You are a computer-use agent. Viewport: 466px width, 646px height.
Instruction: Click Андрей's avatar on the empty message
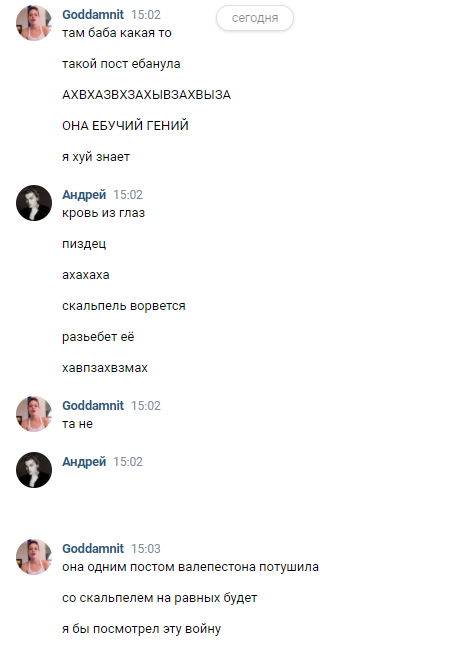tap(34, 470)
